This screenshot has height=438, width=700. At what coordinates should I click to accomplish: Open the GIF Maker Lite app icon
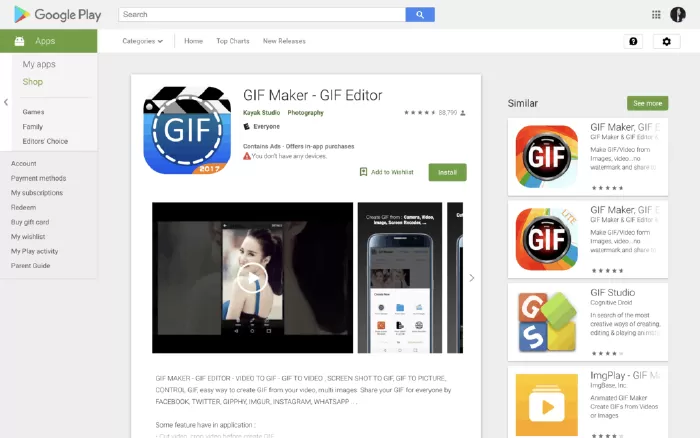tap(546, 239)
